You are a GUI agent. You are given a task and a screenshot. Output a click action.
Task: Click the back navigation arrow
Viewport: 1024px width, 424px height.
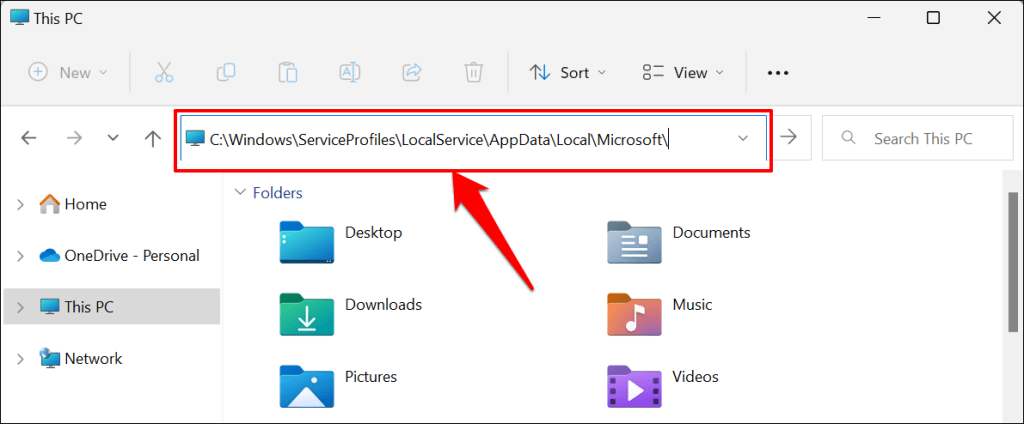(29, 138)
